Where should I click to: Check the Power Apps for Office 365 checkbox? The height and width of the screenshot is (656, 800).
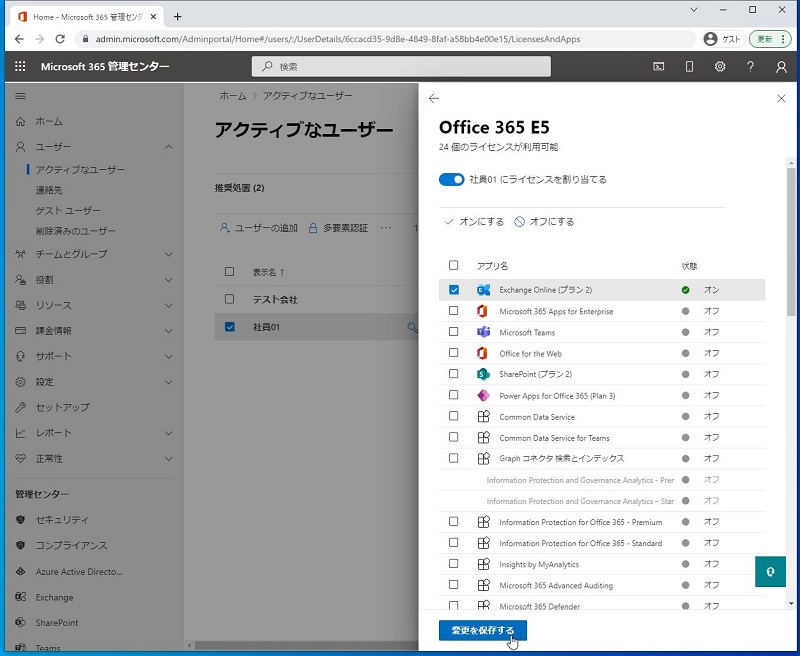(x=454, y=395)
